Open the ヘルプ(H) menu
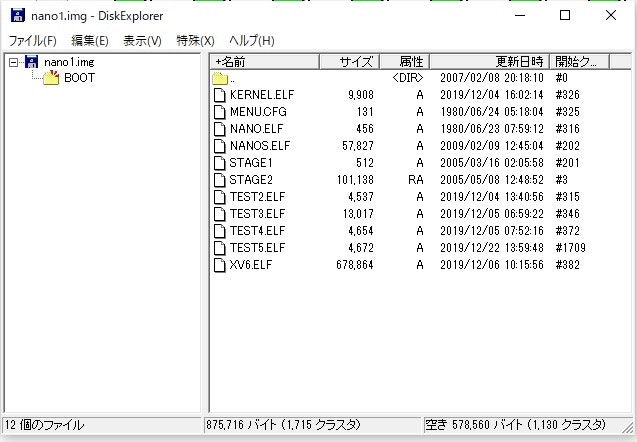637x442 pixels. pyautogui.click(x=251, y=41)
